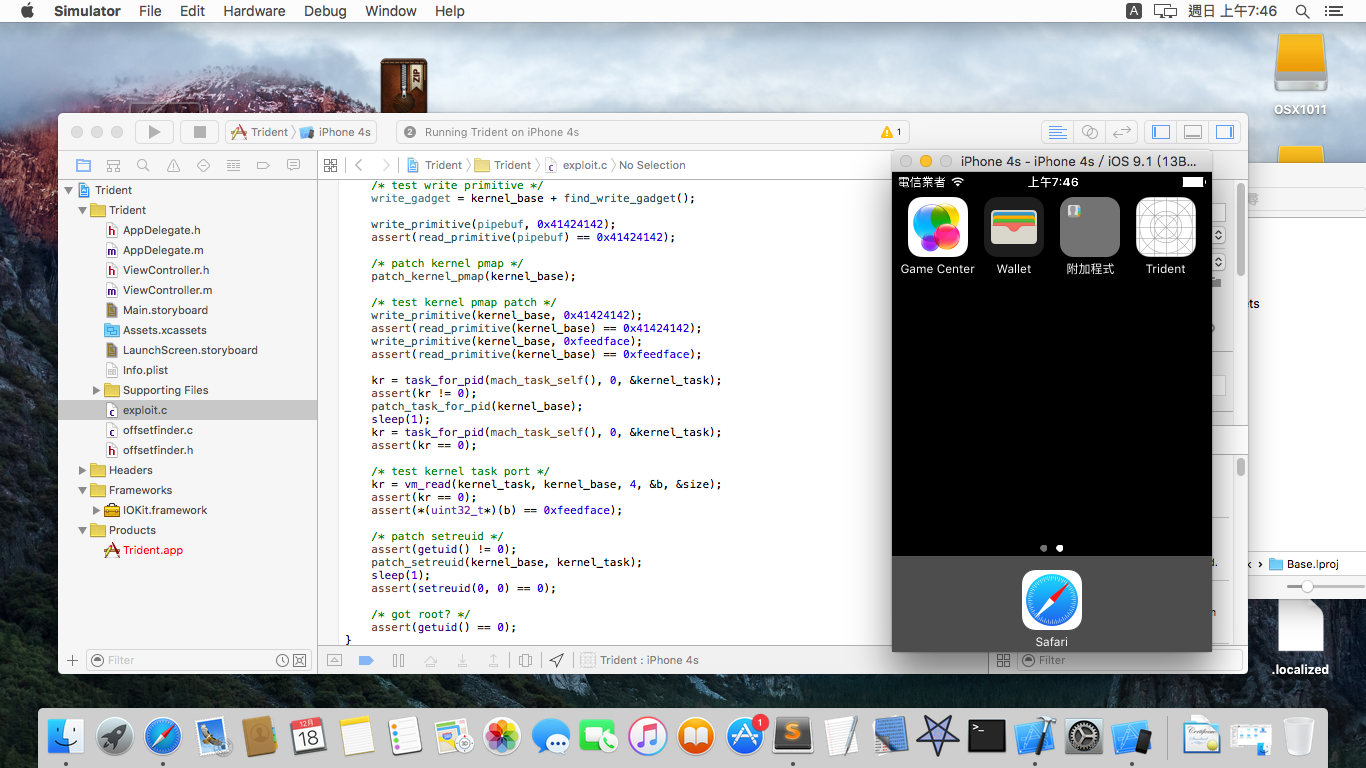
Task: Toggle the Utilities pane visibility
Action: (1224, 132)
